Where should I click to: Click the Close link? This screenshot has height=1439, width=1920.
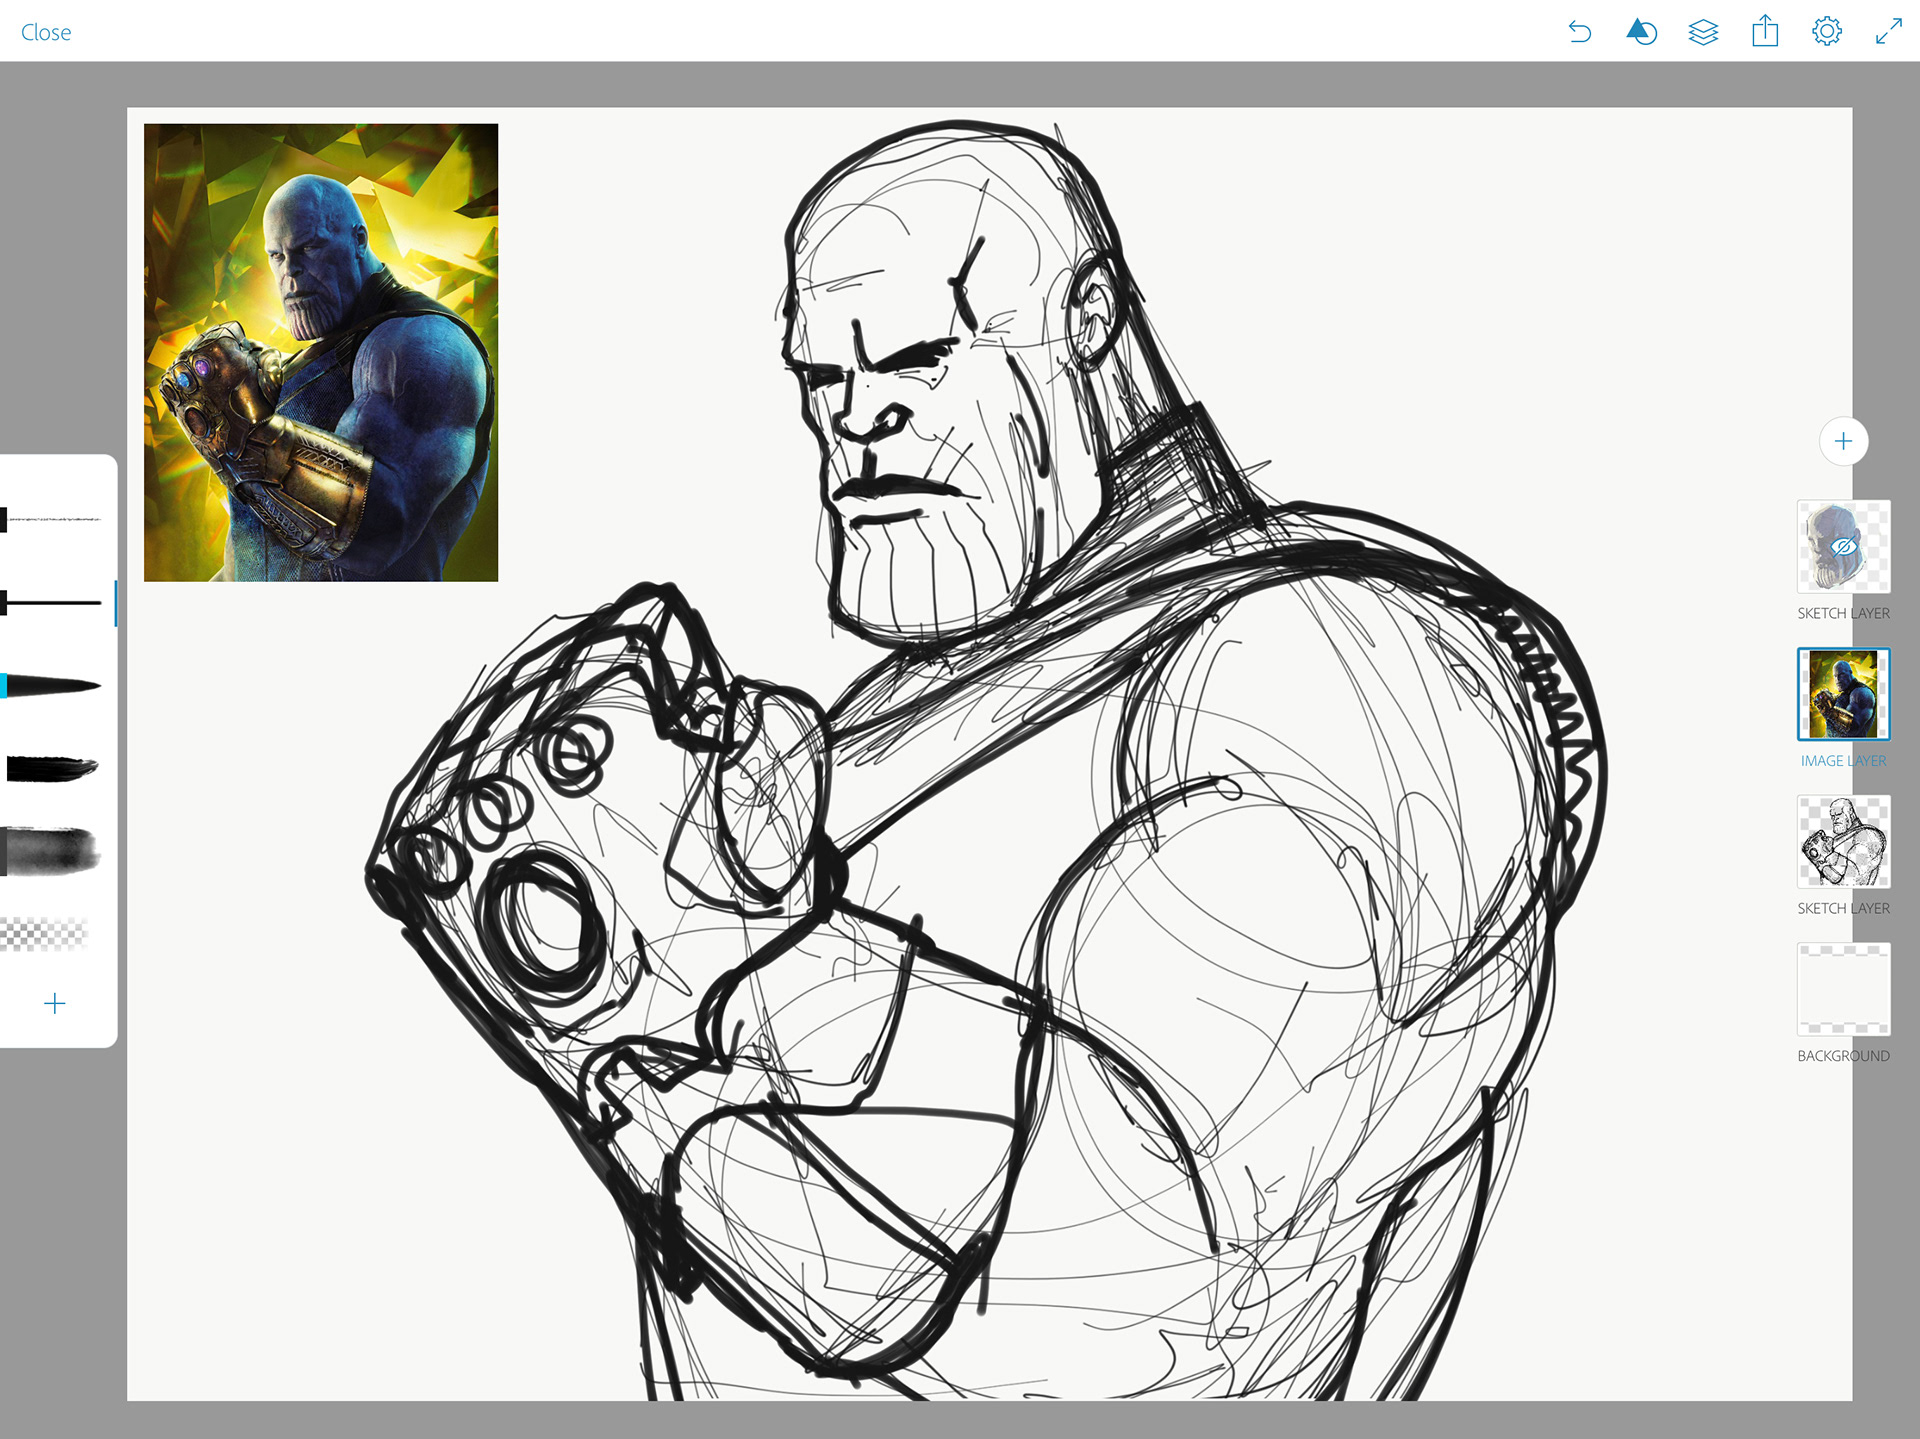click(46, 32)
